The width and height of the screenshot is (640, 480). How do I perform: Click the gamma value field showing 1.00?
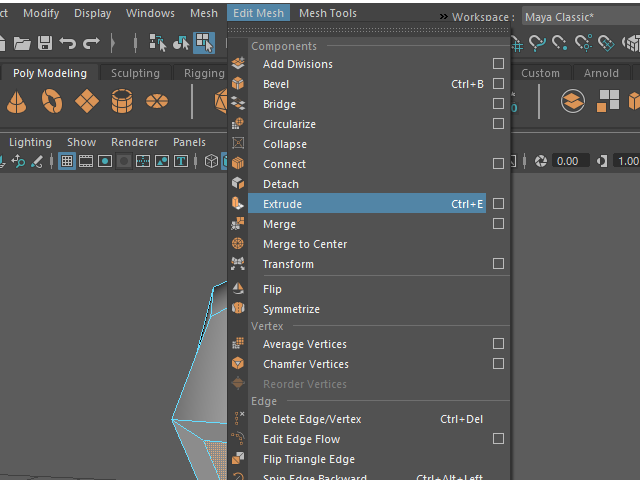tap(627, 161)
